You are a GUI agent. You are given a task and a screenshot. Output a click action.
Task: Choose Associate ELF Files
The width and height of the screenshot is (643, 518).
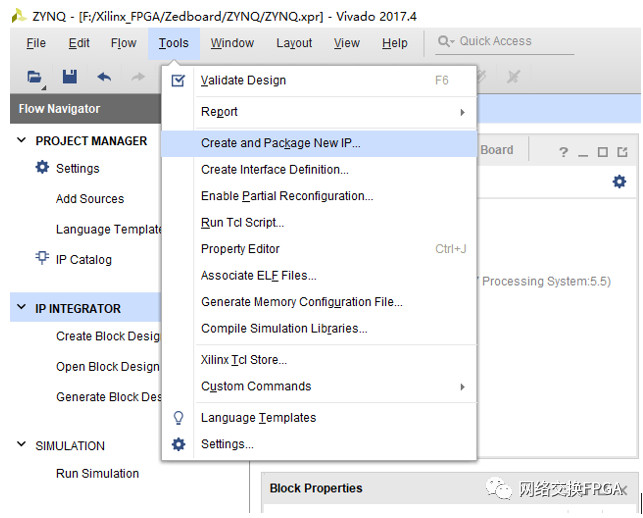[319, 276]
